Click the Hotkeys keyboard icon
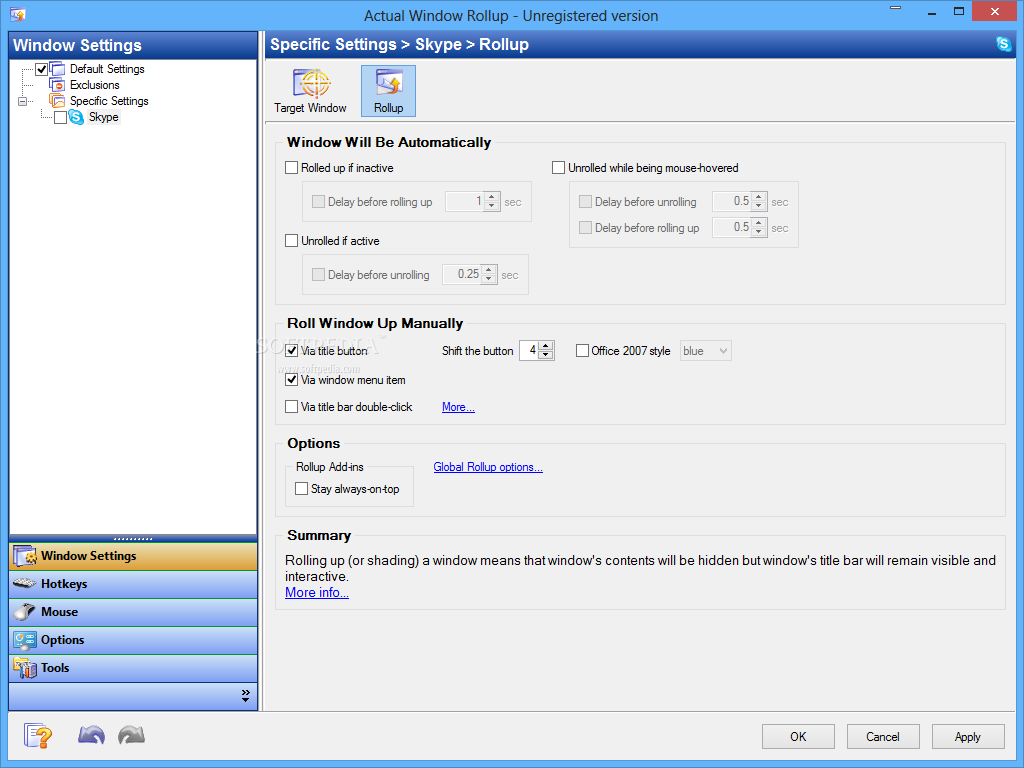 24,583
